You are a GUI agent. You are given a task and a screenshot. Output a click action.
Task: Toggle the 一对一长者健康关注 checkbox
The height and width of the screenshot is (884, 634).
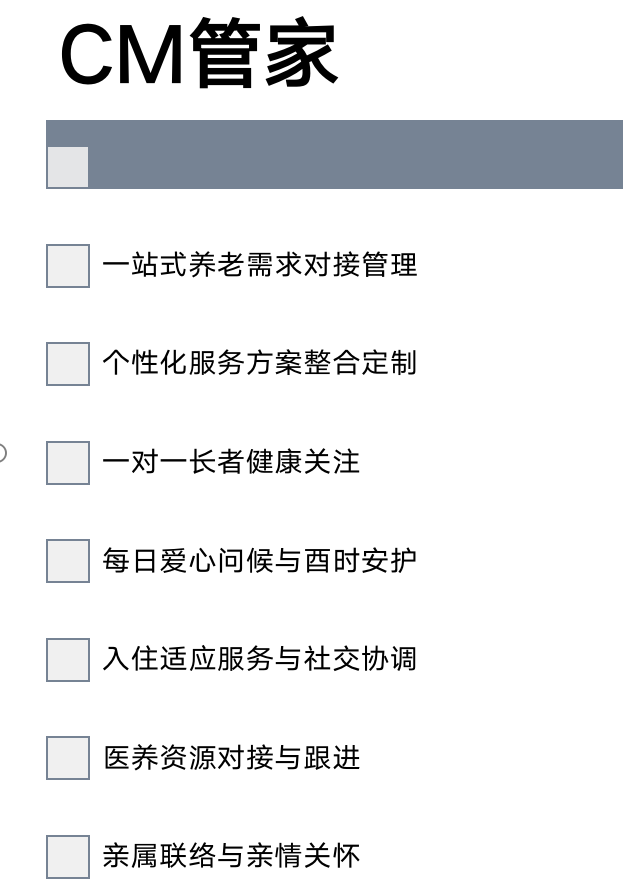point(68,462)
